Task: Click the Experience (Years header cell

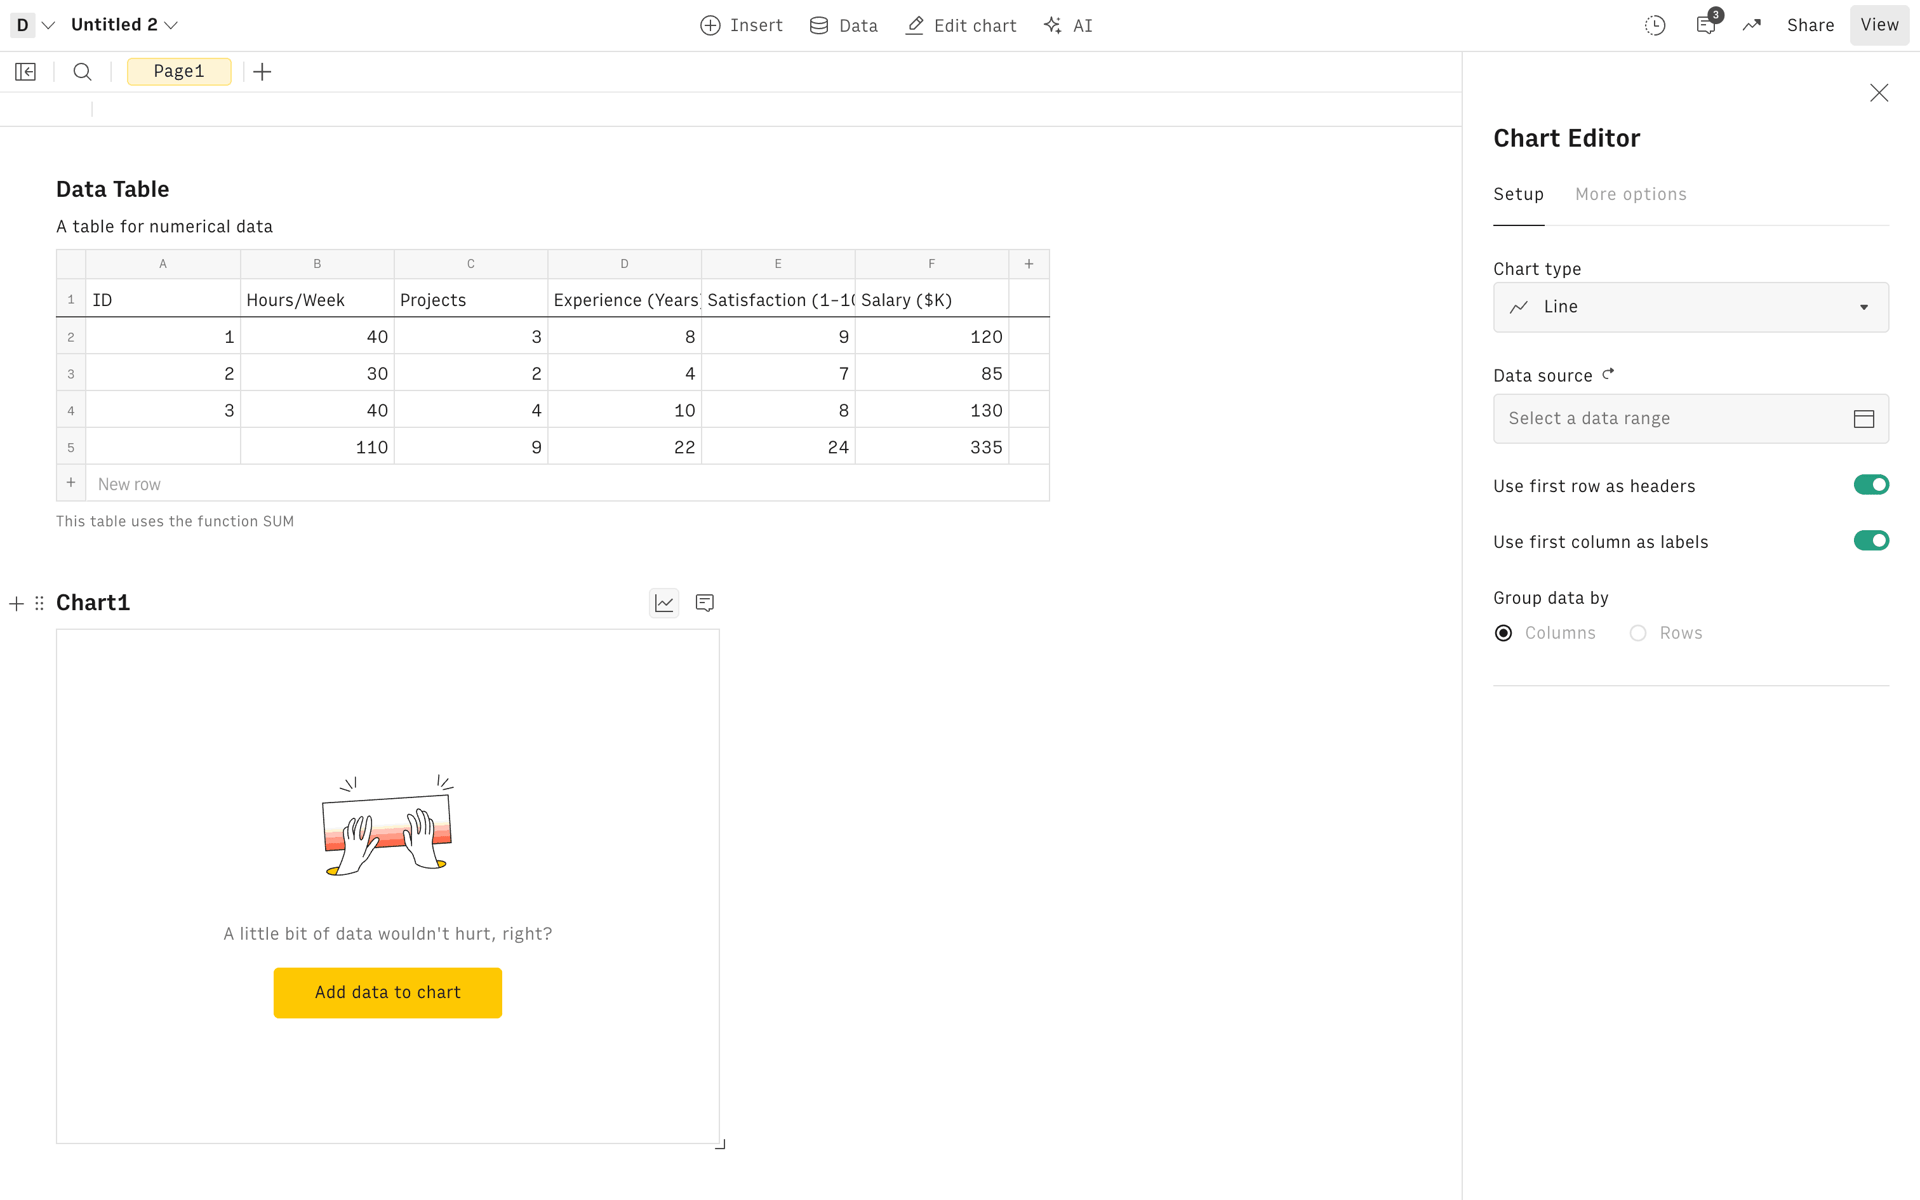Action: [x=624, y=300]
